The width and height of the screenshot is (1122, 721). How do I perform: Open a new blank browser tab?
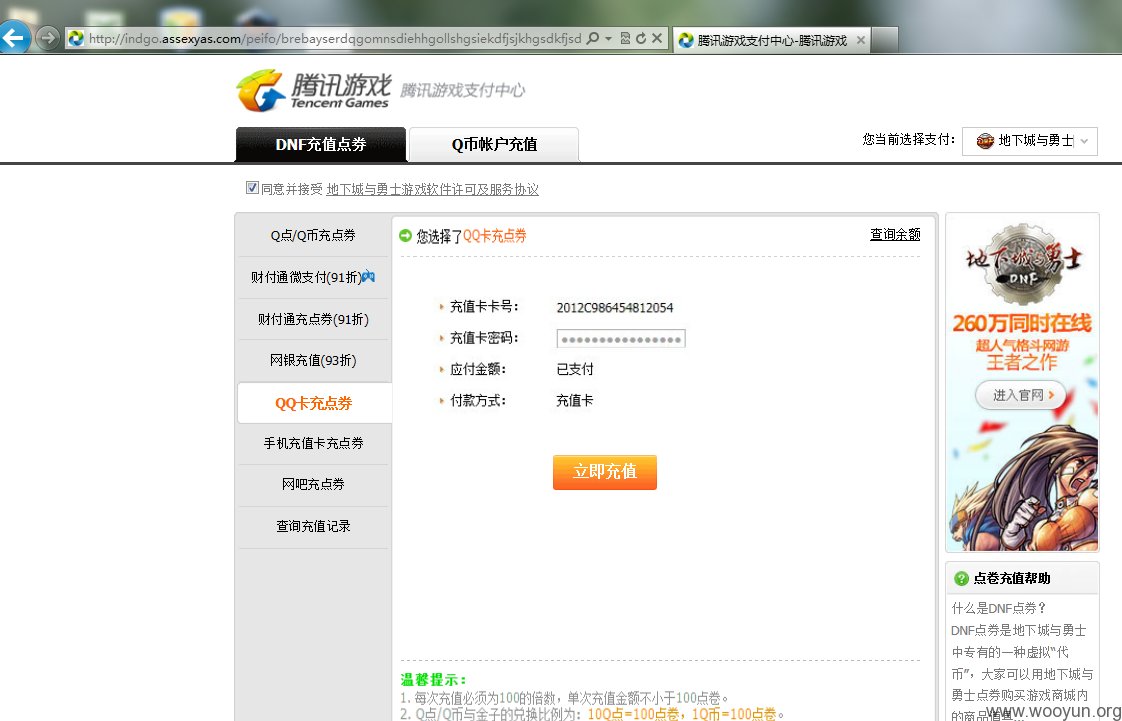(x=885, y=40)
